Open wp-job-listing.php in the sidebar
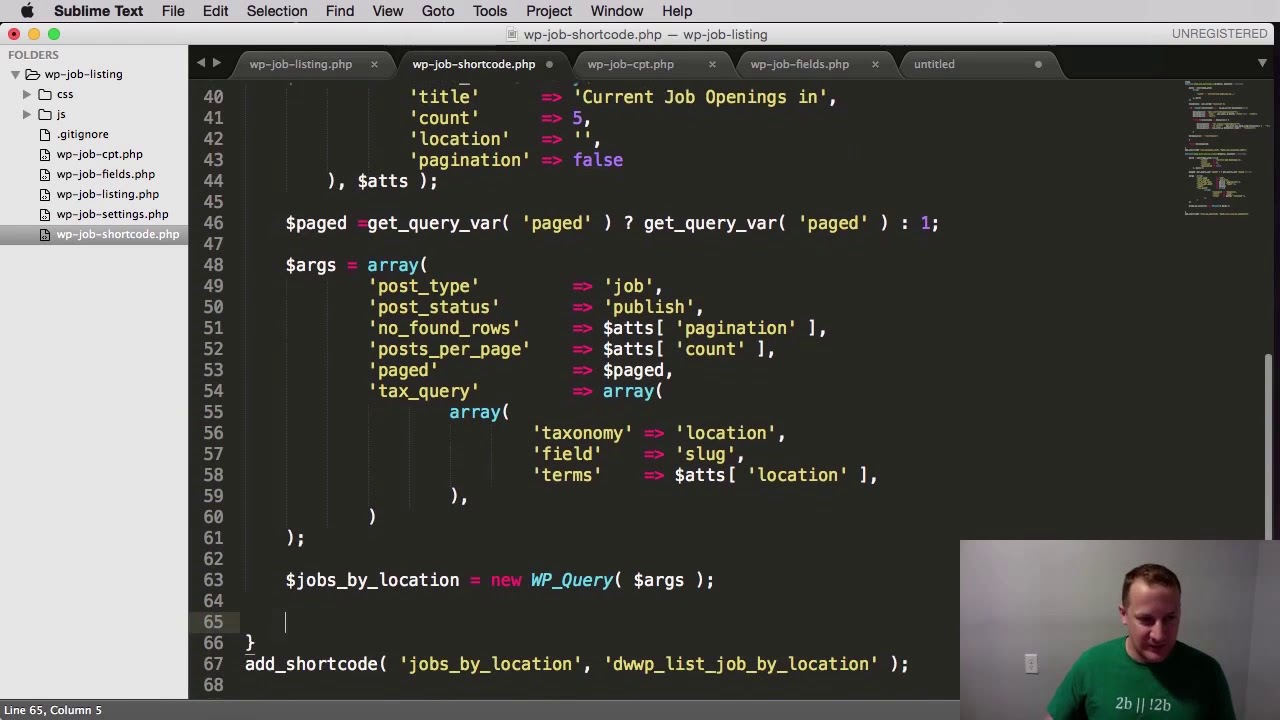 pyautogui.click(x=107, y=194)
